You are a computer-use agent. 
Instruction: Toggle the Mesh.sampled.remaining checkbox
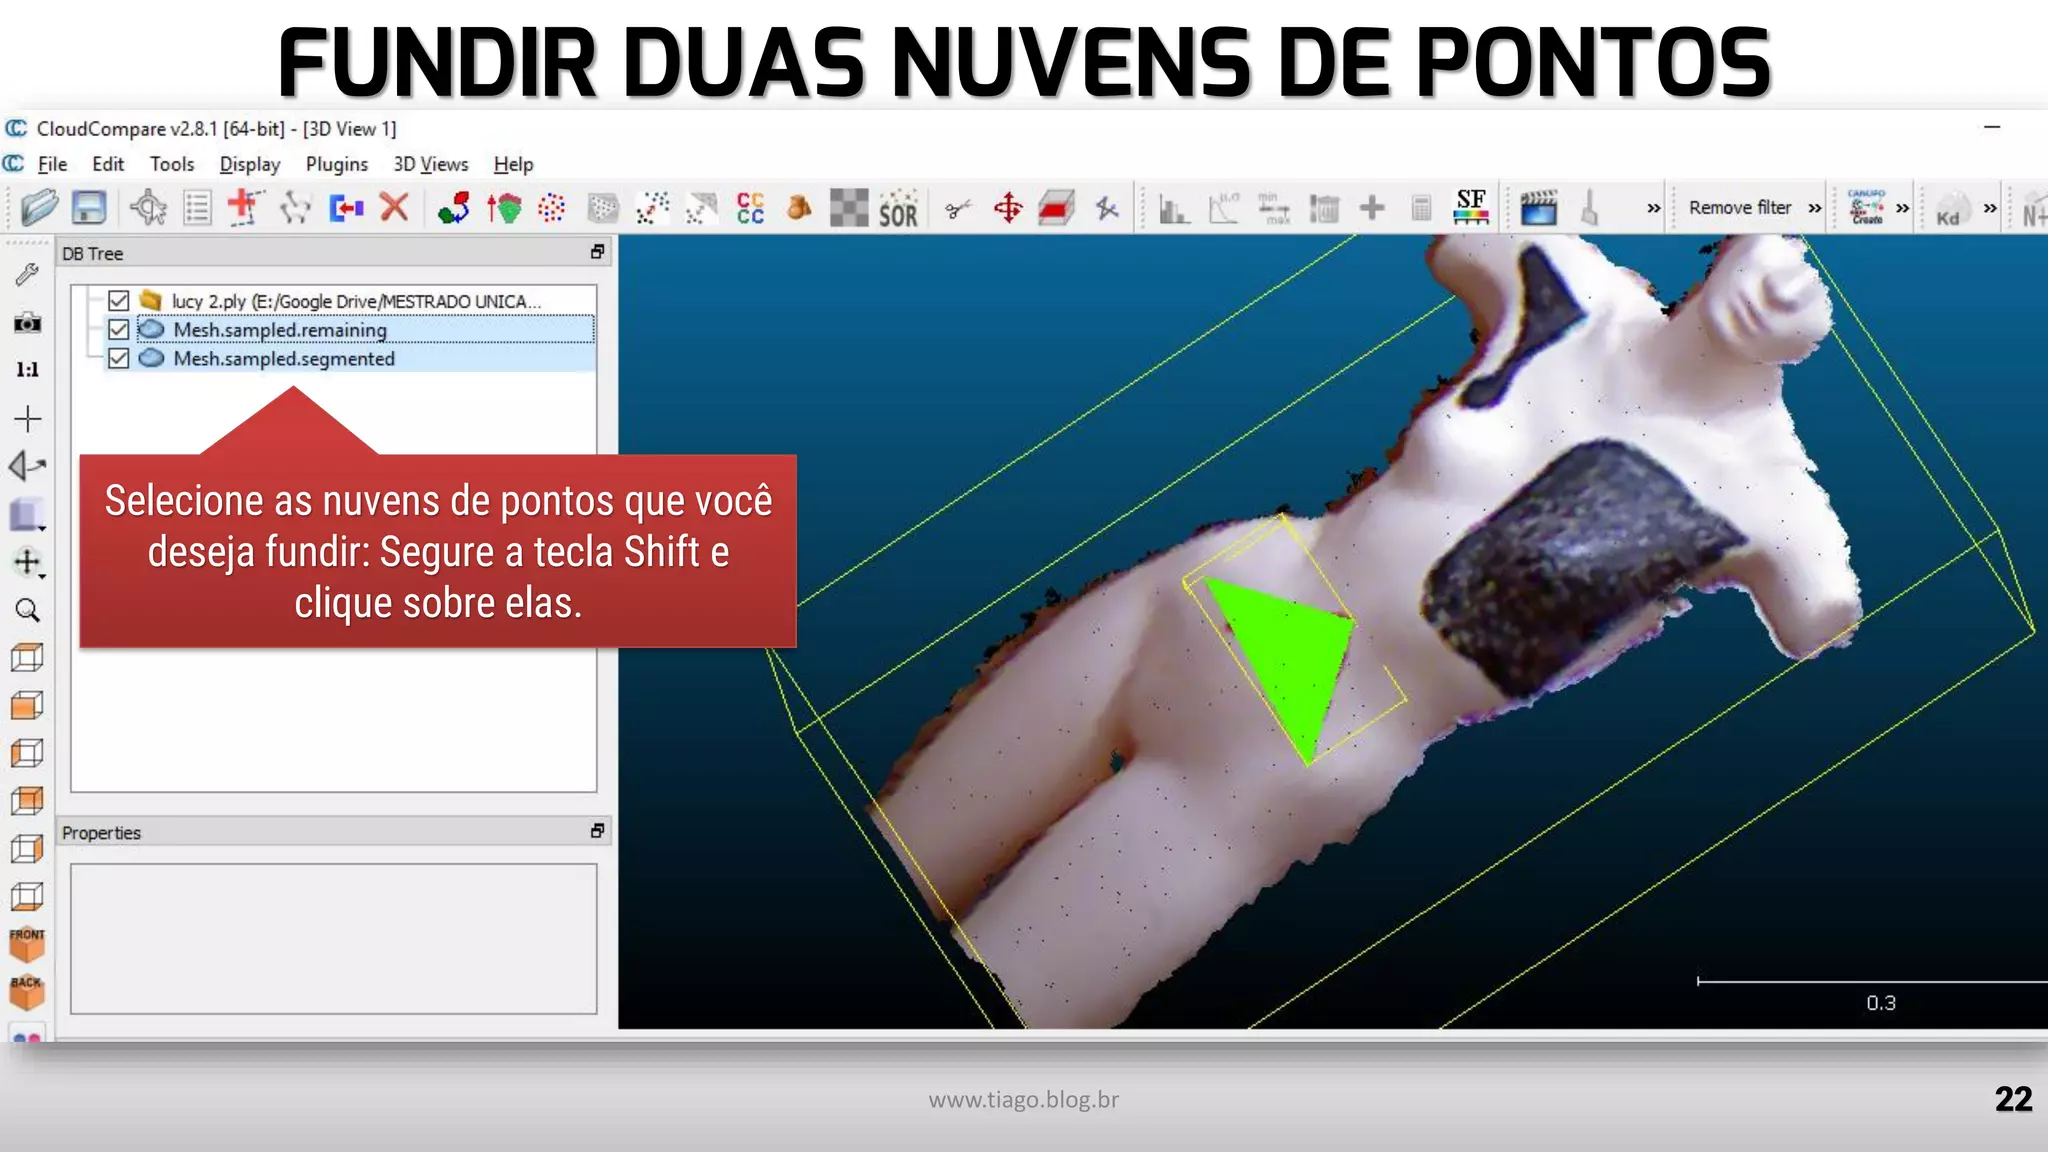tap(119, 329)
